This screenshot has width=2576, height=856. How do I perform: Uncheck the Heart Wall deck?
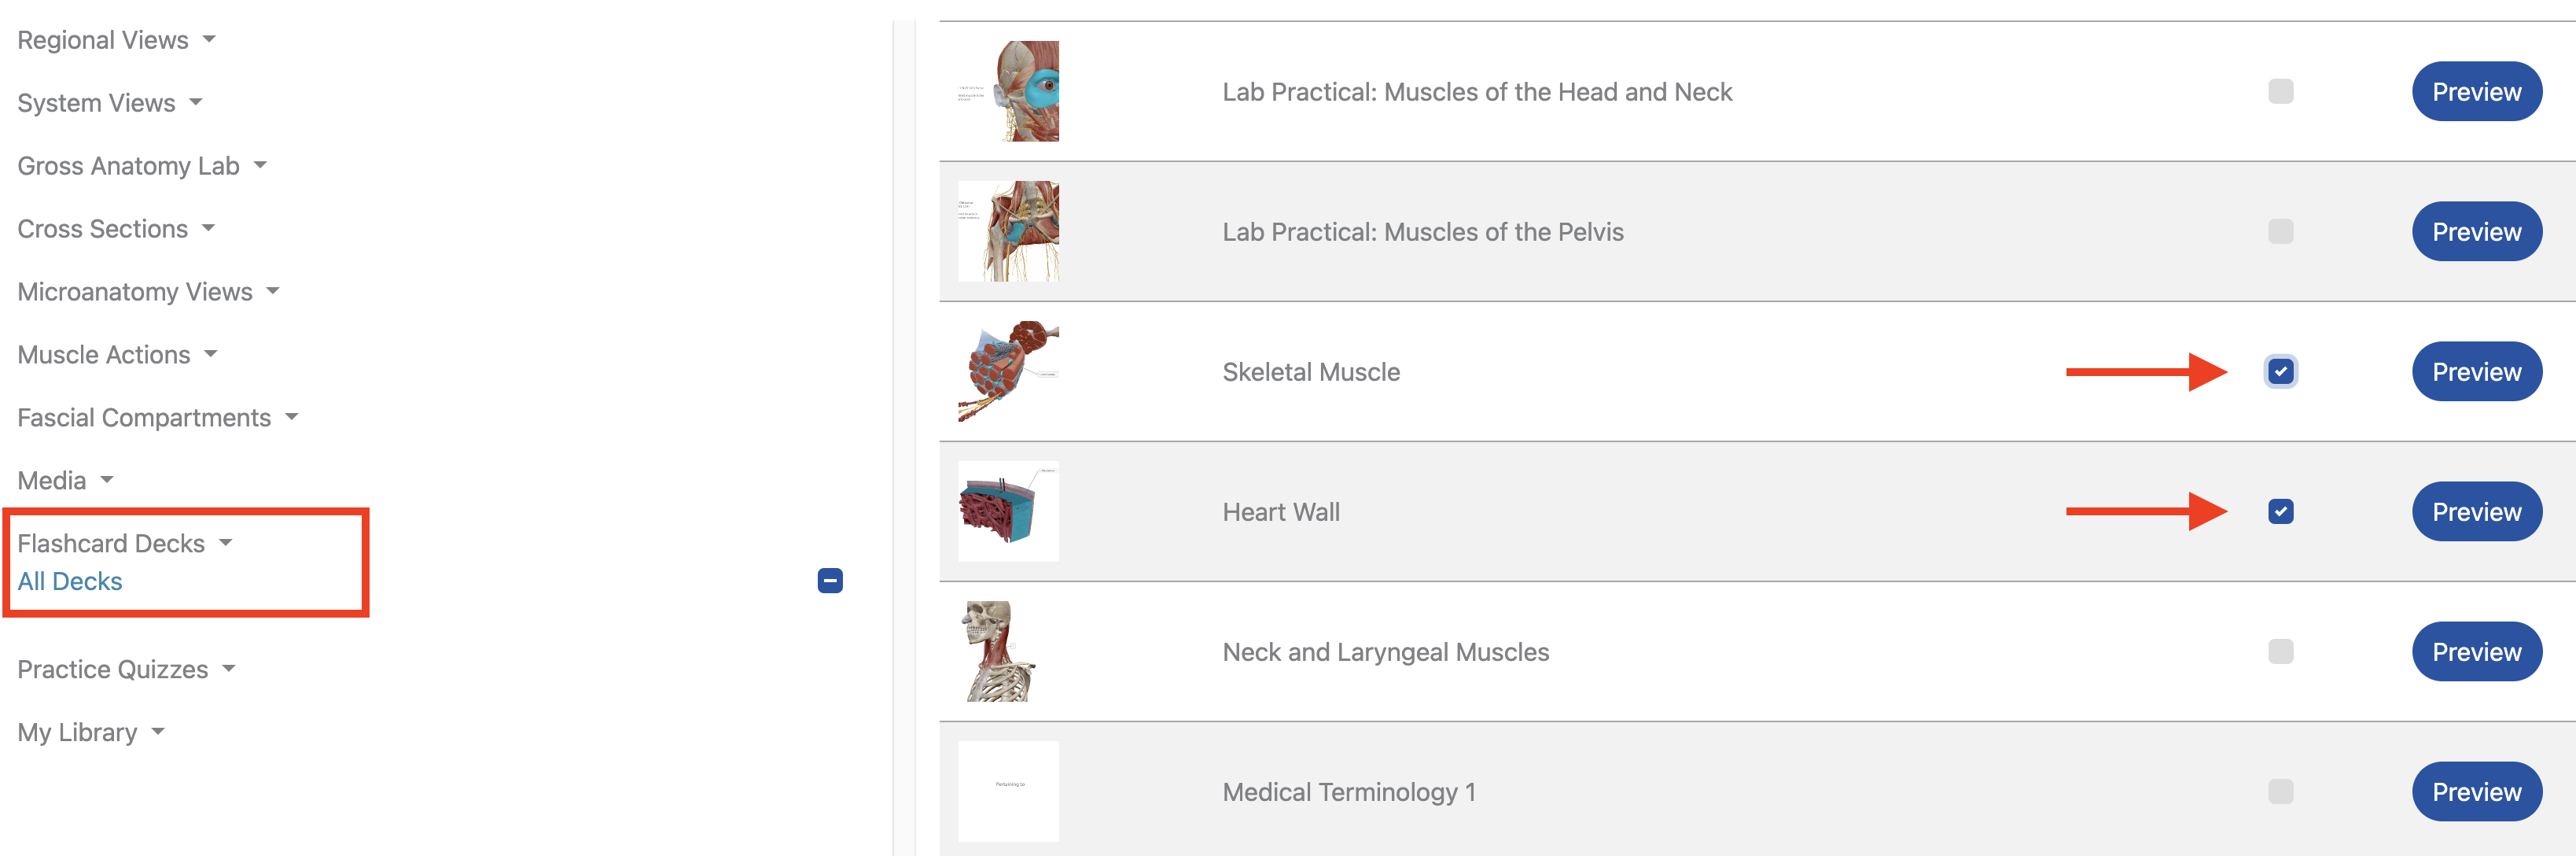(x=2280, y=511)
